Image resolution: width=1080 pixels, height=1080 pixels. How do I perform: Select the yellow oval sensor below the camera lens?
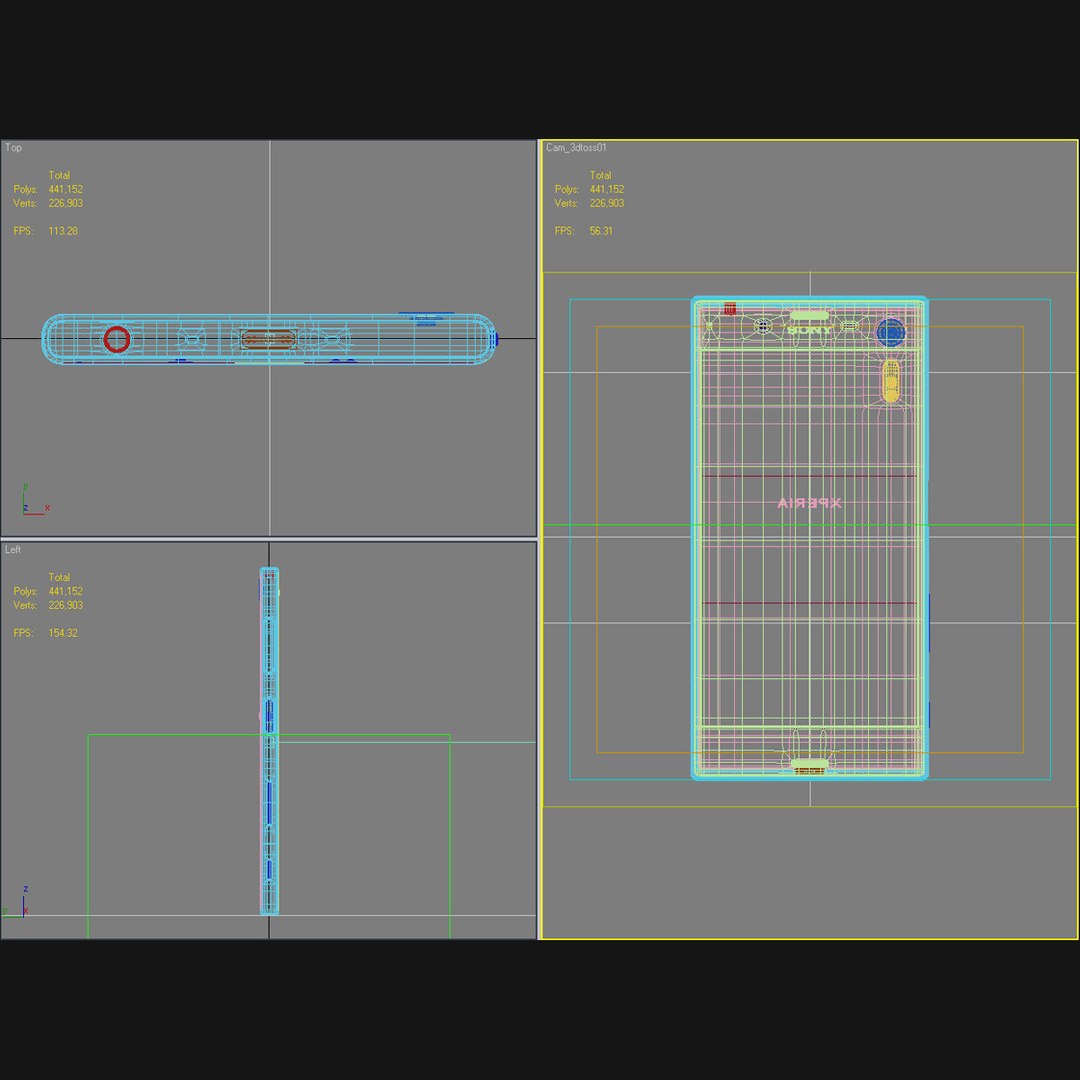pos(891,381)
